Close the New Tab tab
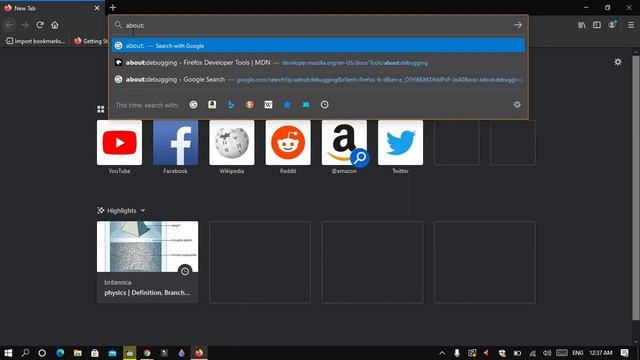Image resolution: width=640 pixels, height=360 pixels. (97, 8)
